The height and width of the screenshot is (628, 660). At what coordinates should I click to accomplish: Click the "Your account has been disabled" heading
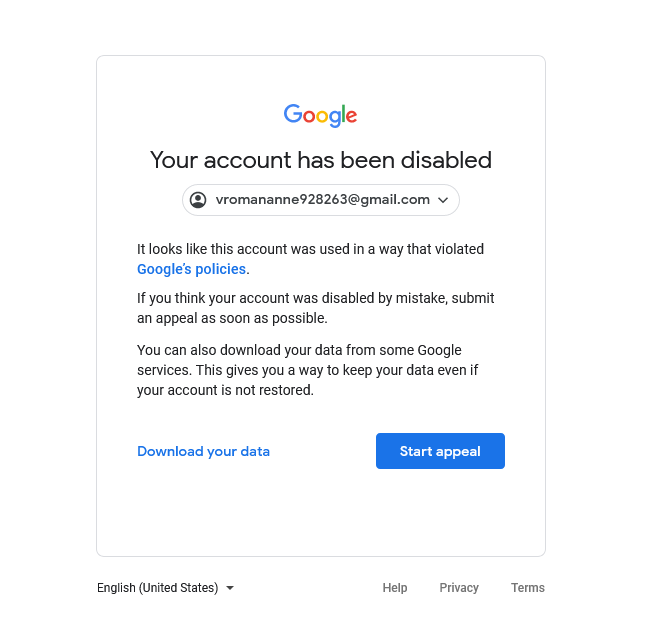pyautogui.click(x=320, y=160)
